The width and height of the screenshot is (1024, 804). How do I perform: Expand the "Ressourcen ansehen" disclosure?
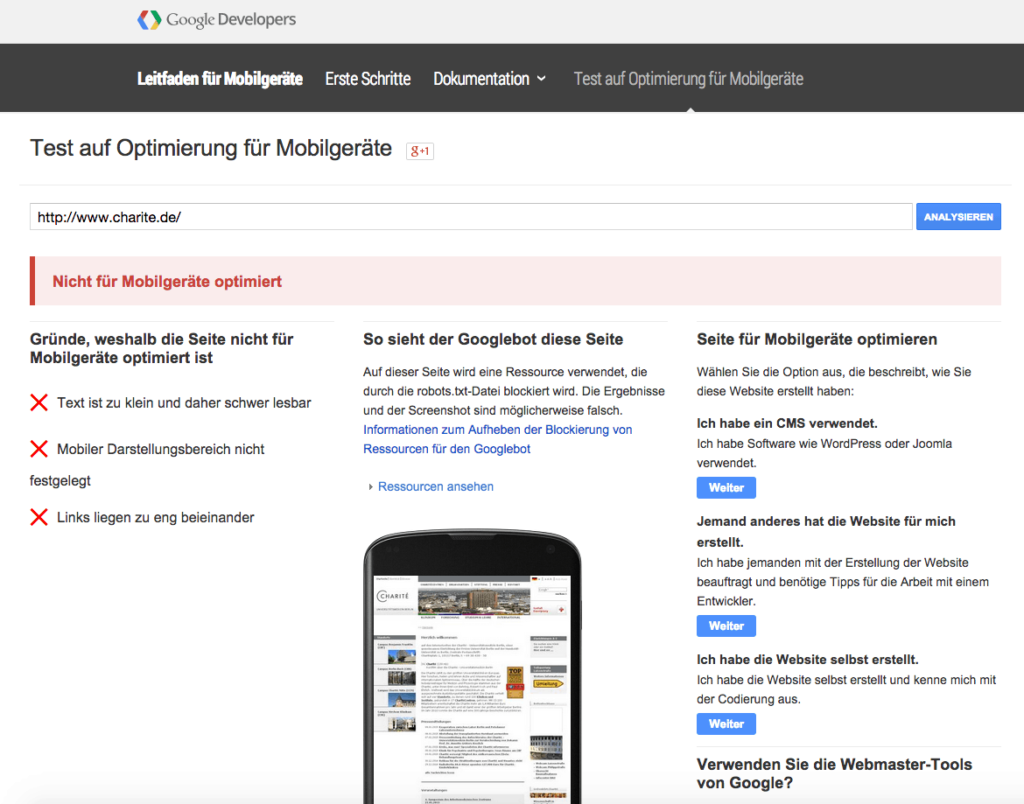[x=434, y=486]
